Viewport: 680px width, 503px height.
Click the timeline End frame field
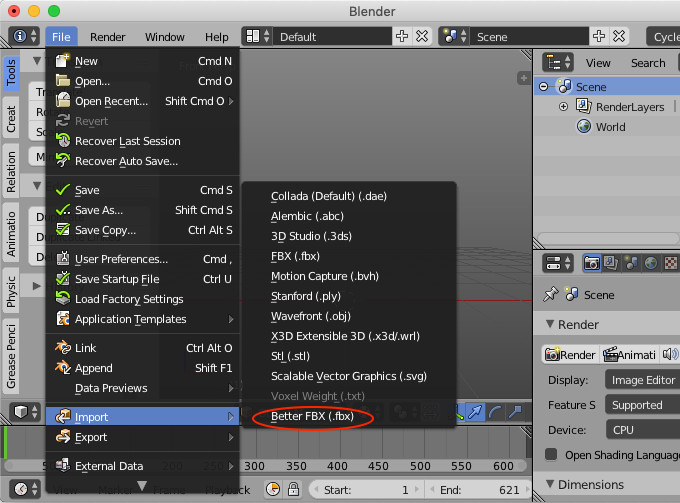478,490
